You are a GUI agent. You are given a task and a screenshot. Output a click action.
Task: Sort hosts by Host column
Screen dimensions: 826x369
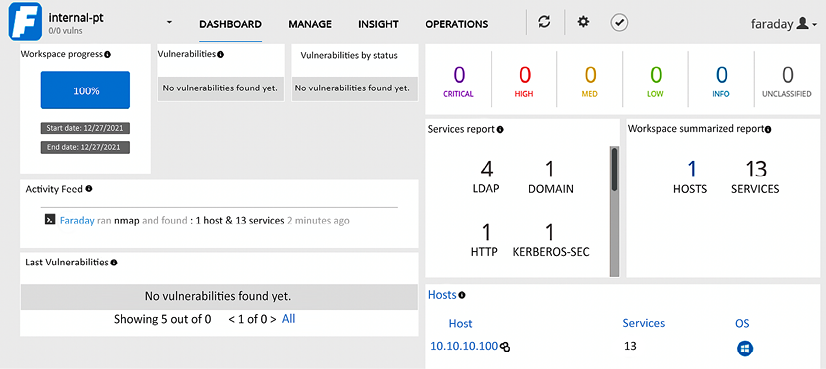pos(460,323)
